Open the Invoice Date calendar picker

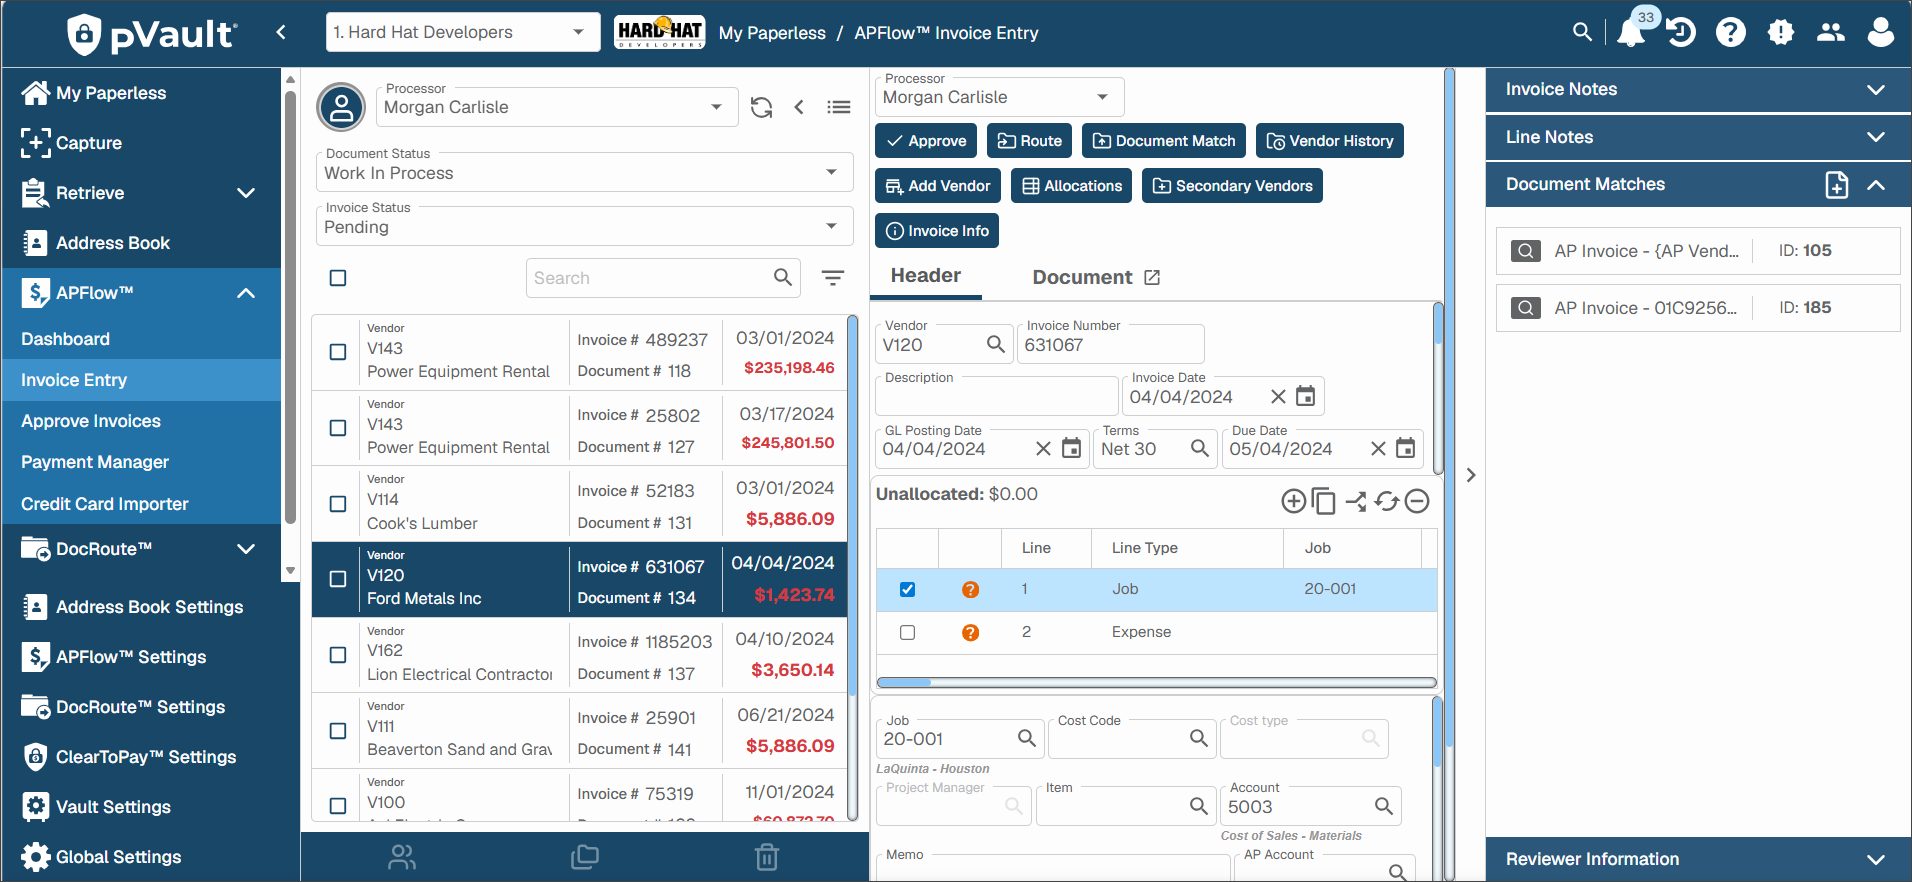[x=1306, y=396]
